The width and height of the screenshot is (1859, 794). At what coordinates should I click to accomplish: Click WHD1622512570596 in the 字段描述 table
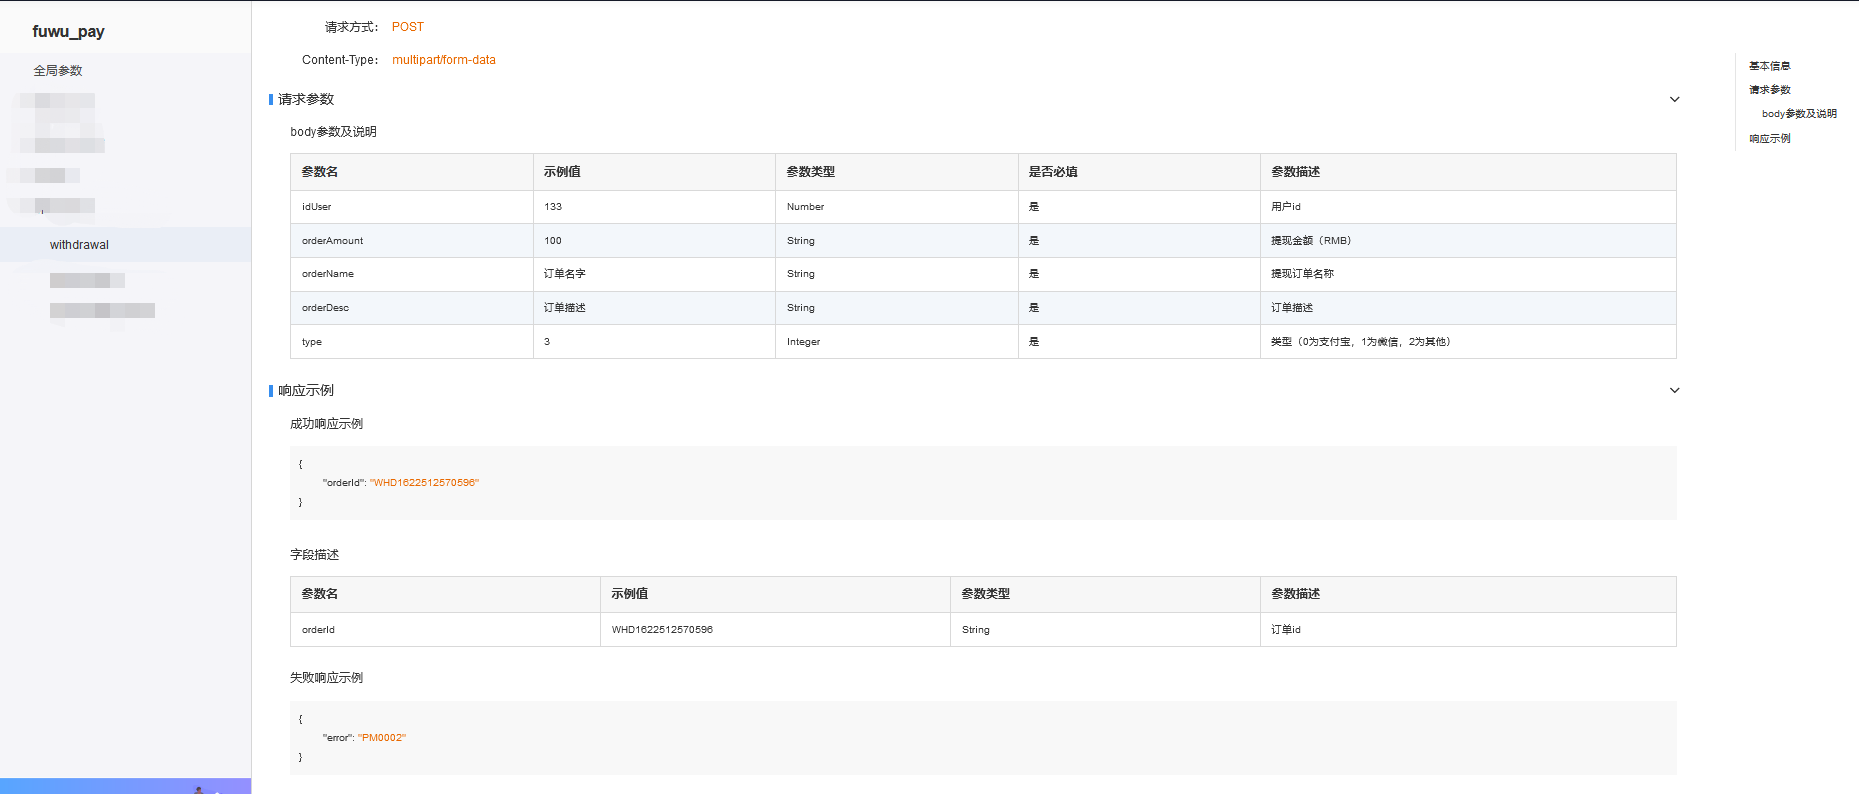coord(662,630)
